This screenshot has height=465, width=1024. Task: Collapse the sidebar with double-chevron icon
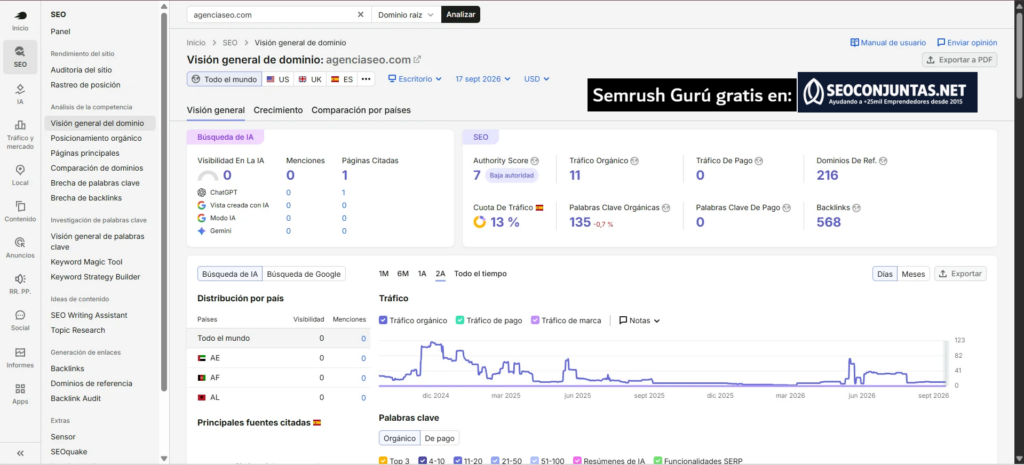tap(20, 453)
